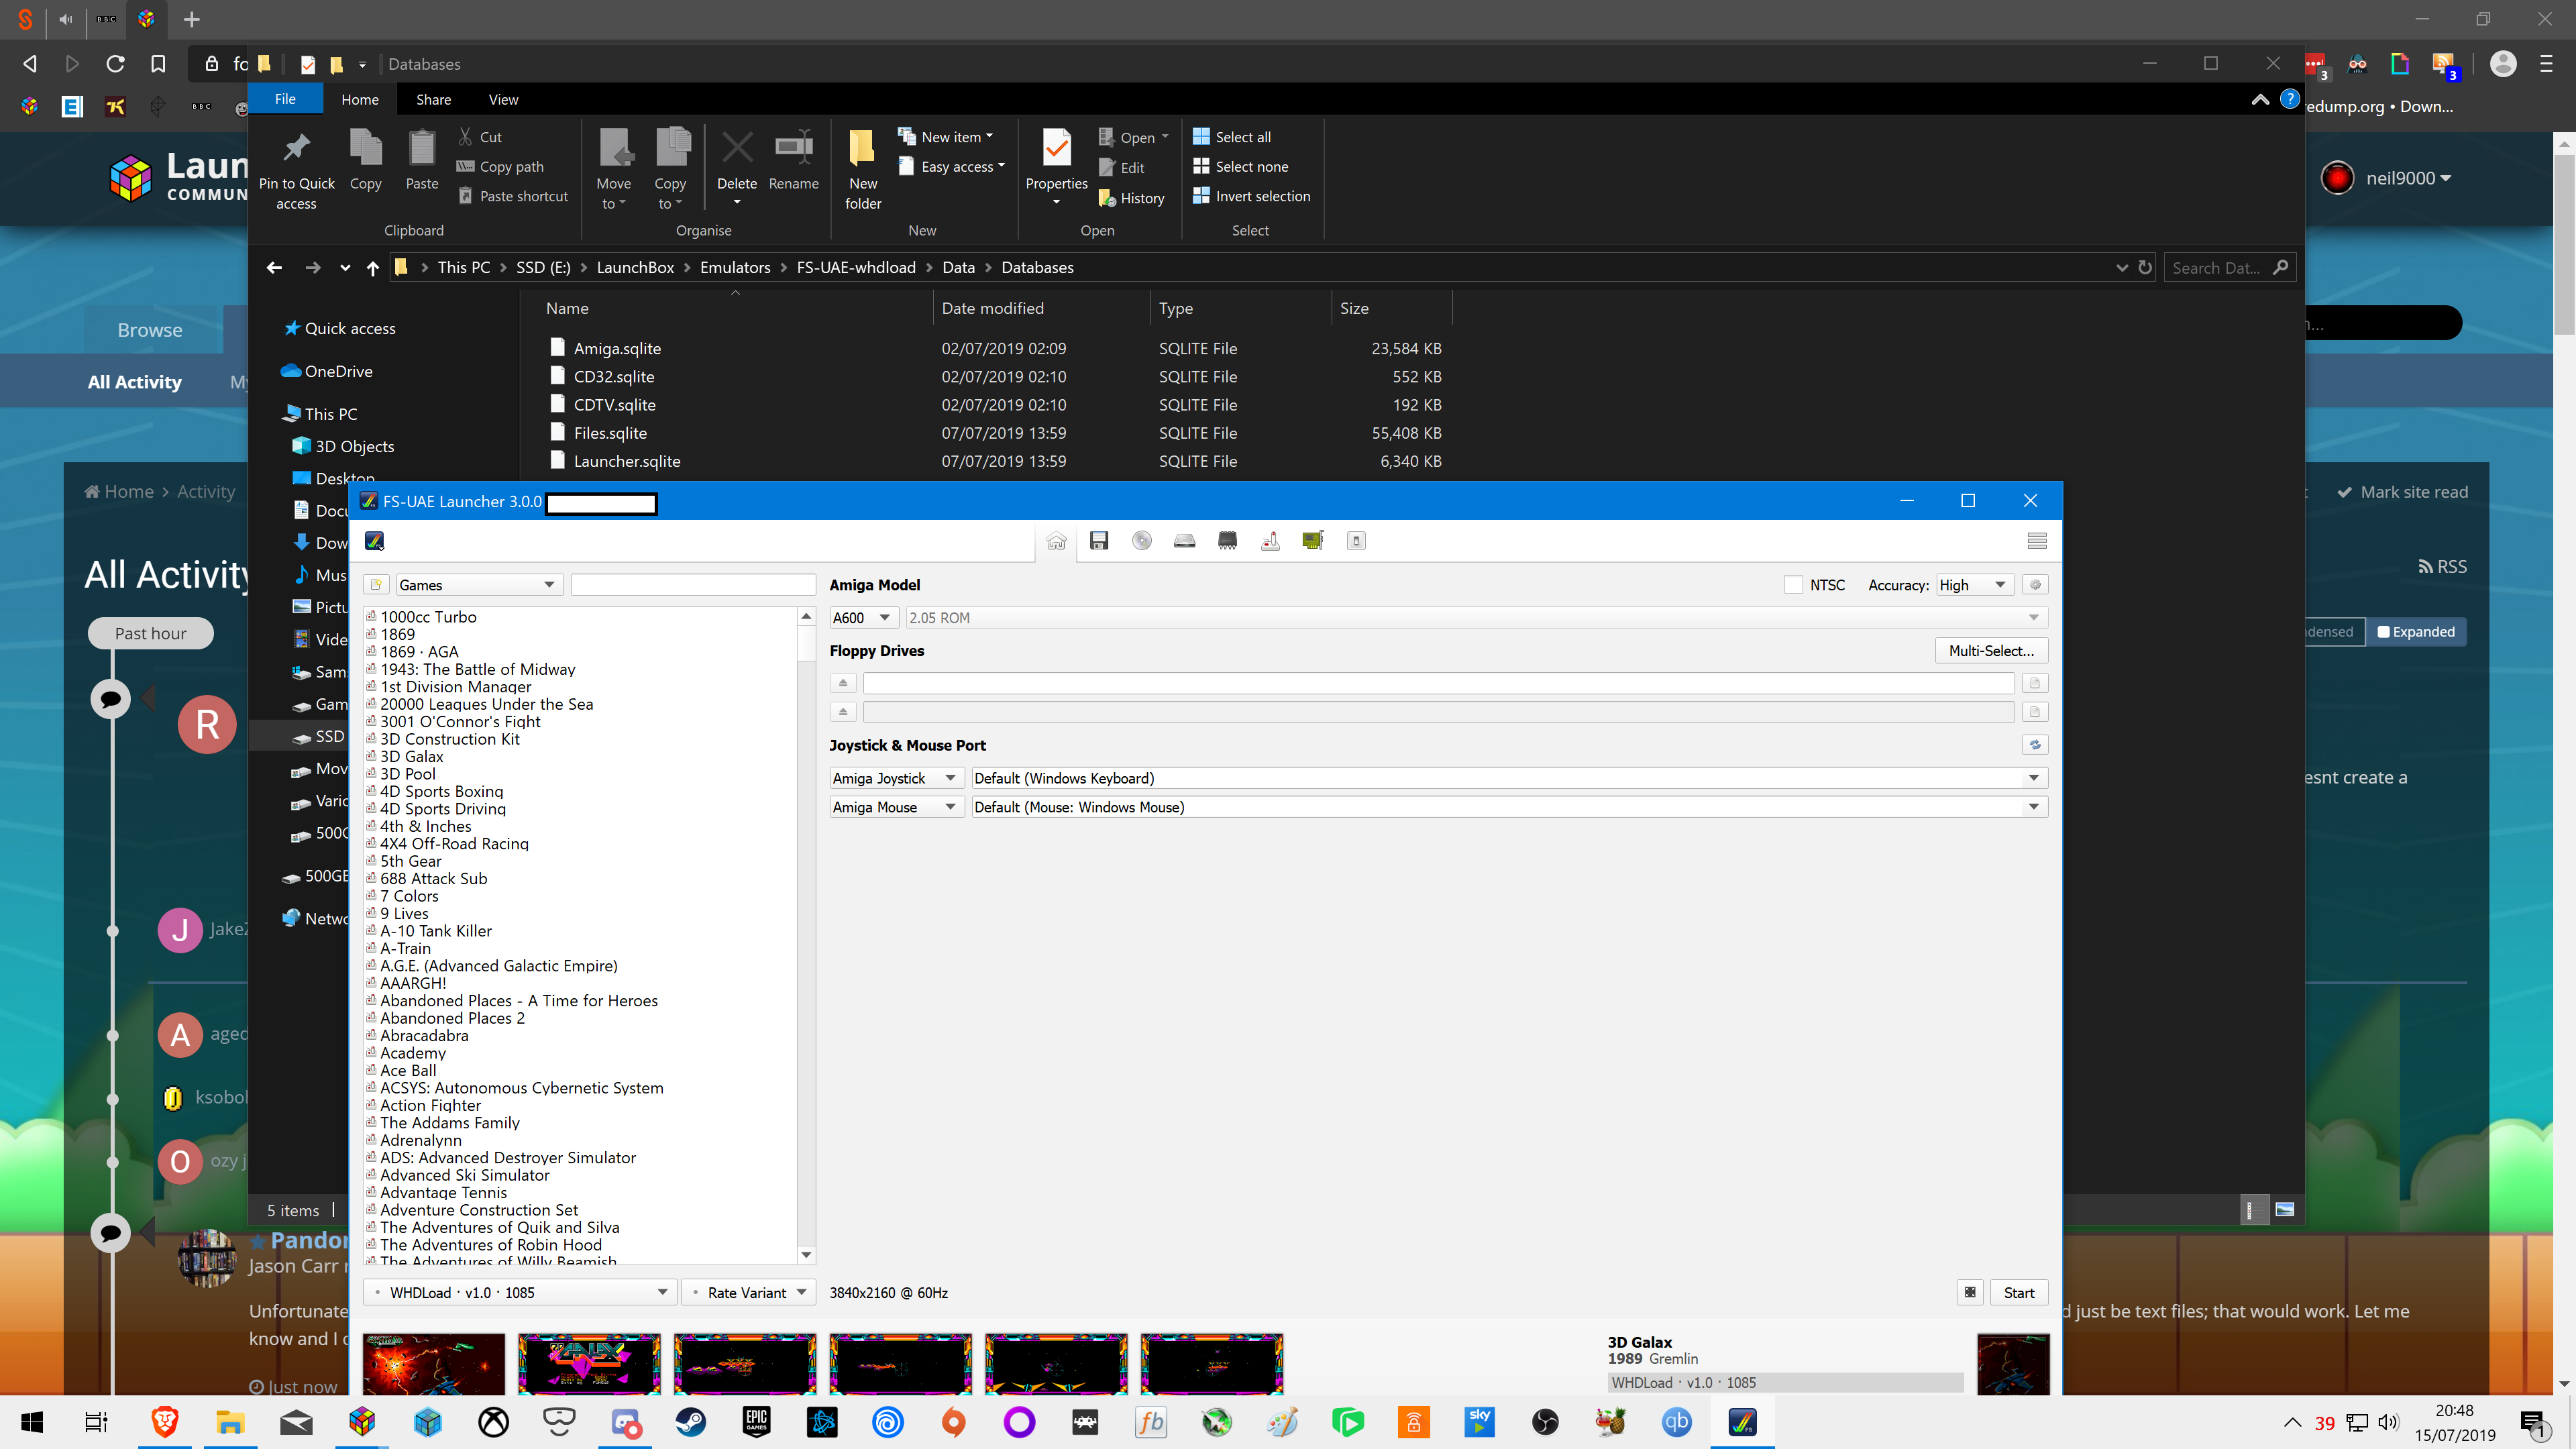This screenshot has width=2576, height=1449.
Task: Open Steam from the taskbar
Action: 690,1422
